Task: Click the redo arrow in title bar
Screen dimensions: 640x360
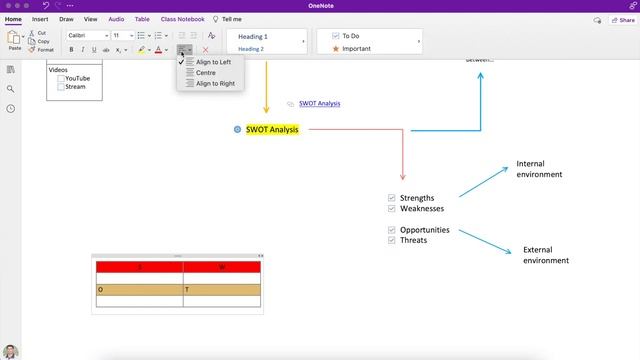Action: click(58, 6)
